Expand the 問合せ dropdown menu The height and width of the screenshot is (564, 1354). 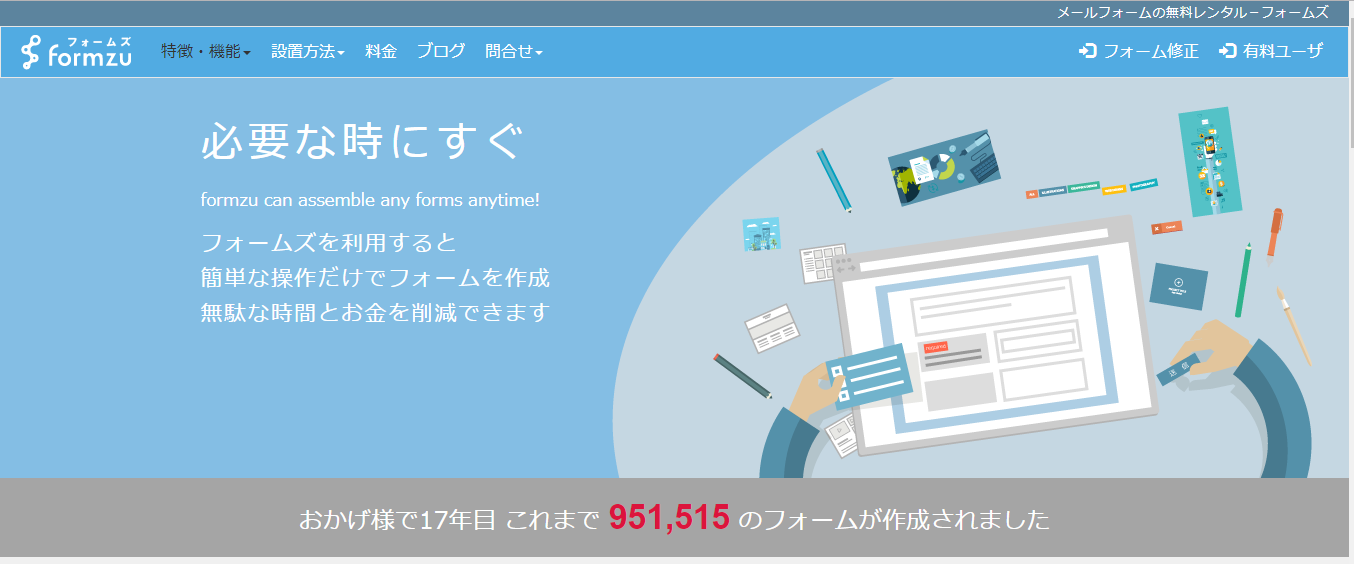(x=513, y=52)
